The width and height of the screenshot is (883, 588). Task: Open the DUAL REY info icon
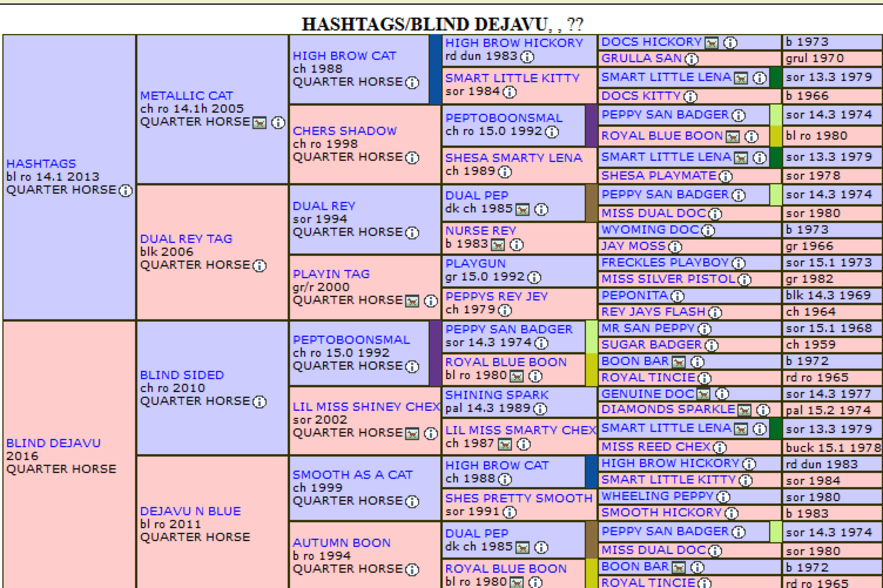point(412,233)
